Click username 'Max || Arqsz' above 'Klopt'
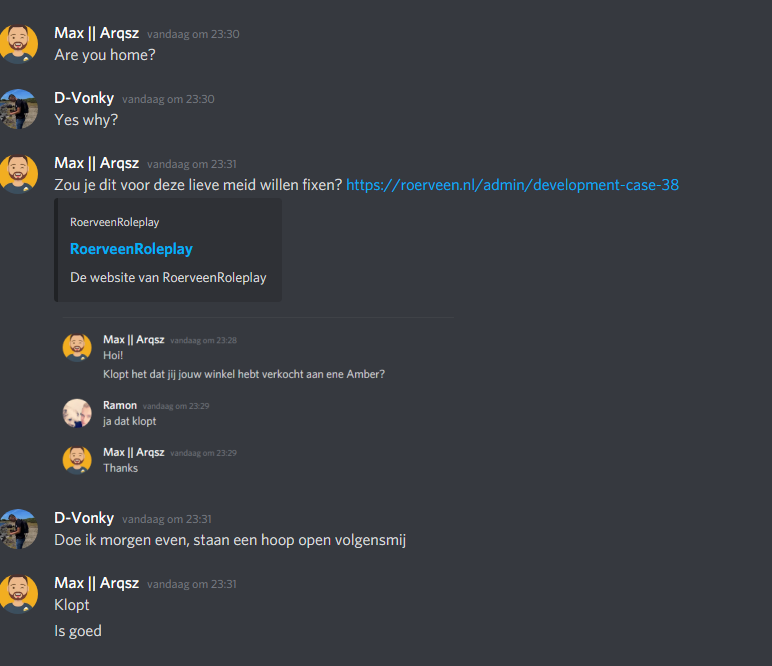This screenshot has width=772, height=666. click(96, 583)
